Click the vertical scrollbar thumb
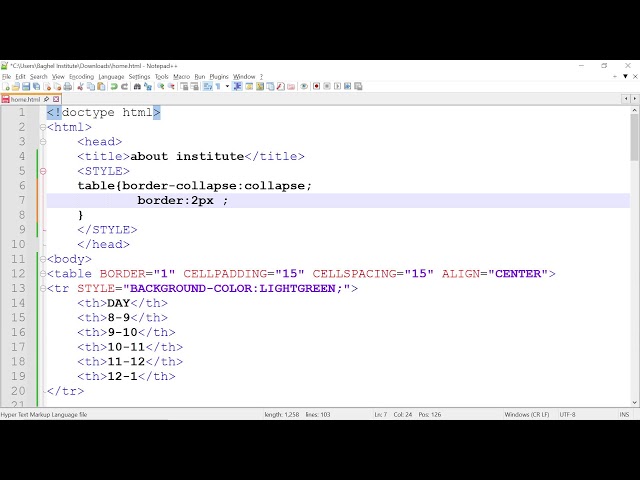 point(635,138)
